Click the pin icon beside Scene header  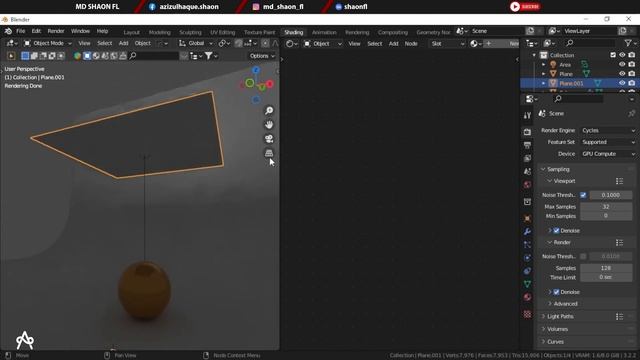point(631,113)
